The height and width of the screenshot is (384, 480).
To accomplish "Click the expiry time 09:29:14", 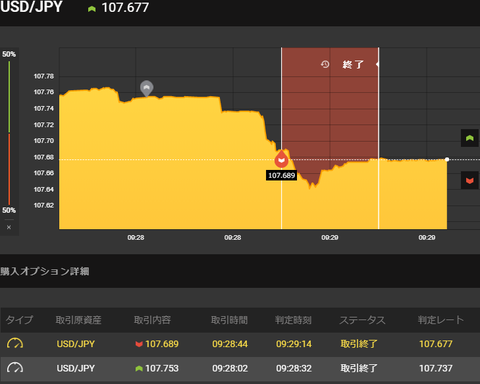I will (294, 344).
